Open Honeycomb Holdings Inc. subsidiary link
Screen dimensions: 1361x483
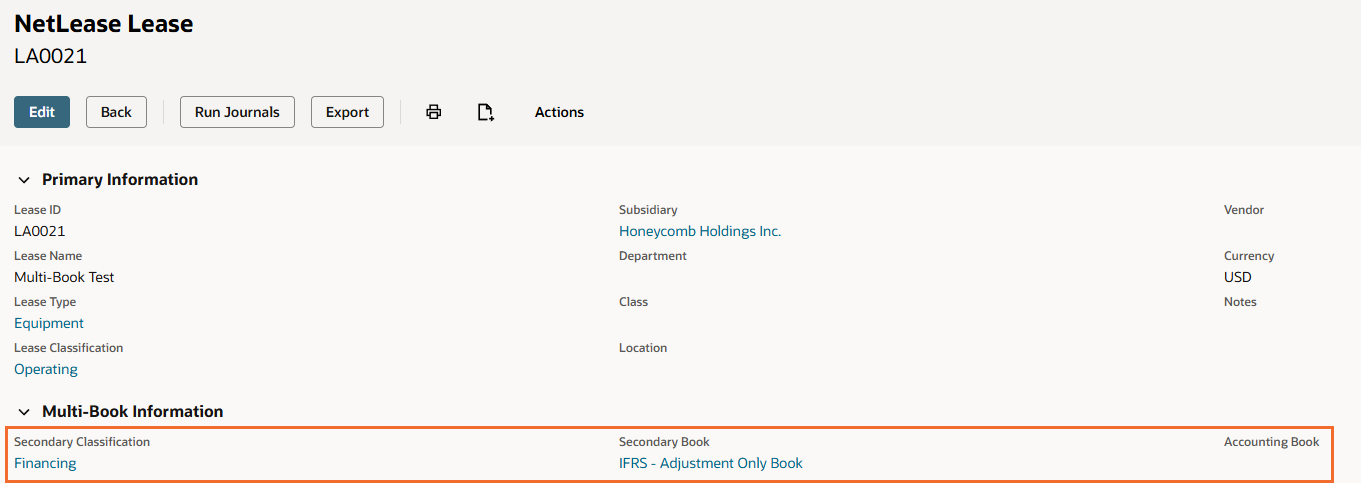pos(699,231)
